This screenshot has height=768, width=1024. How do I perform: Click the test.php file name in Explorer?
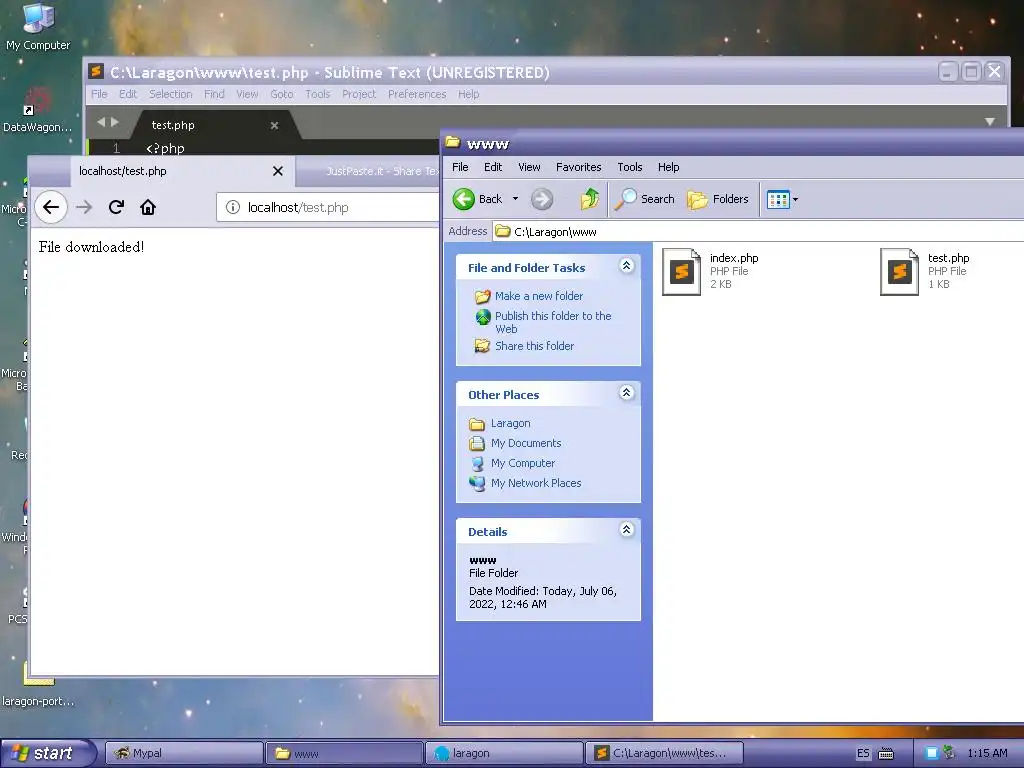click(948, 258)
